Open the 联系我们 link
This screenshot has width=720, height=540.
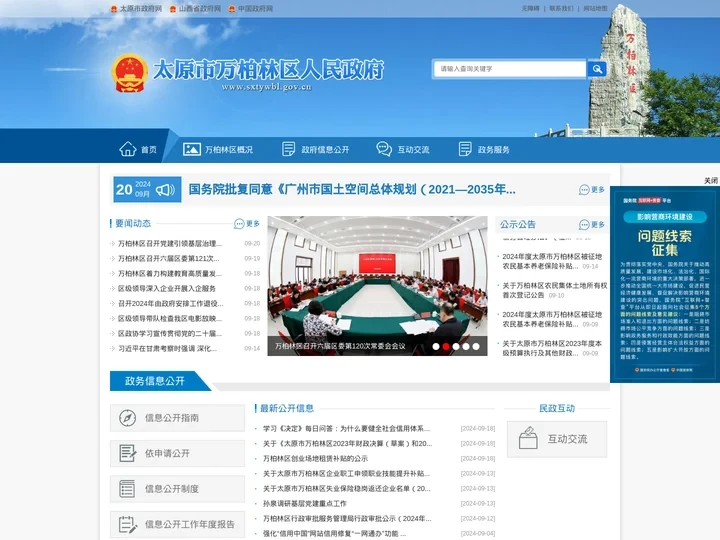tap(561, 8)
